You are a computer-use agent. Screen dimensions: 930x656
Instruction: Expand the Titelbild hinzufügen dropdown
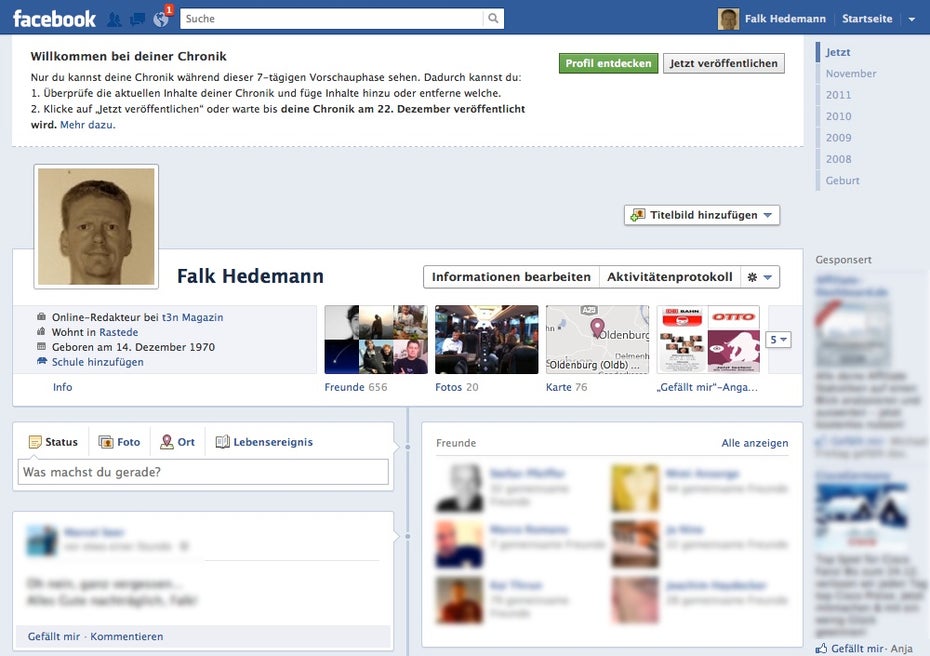767,215
